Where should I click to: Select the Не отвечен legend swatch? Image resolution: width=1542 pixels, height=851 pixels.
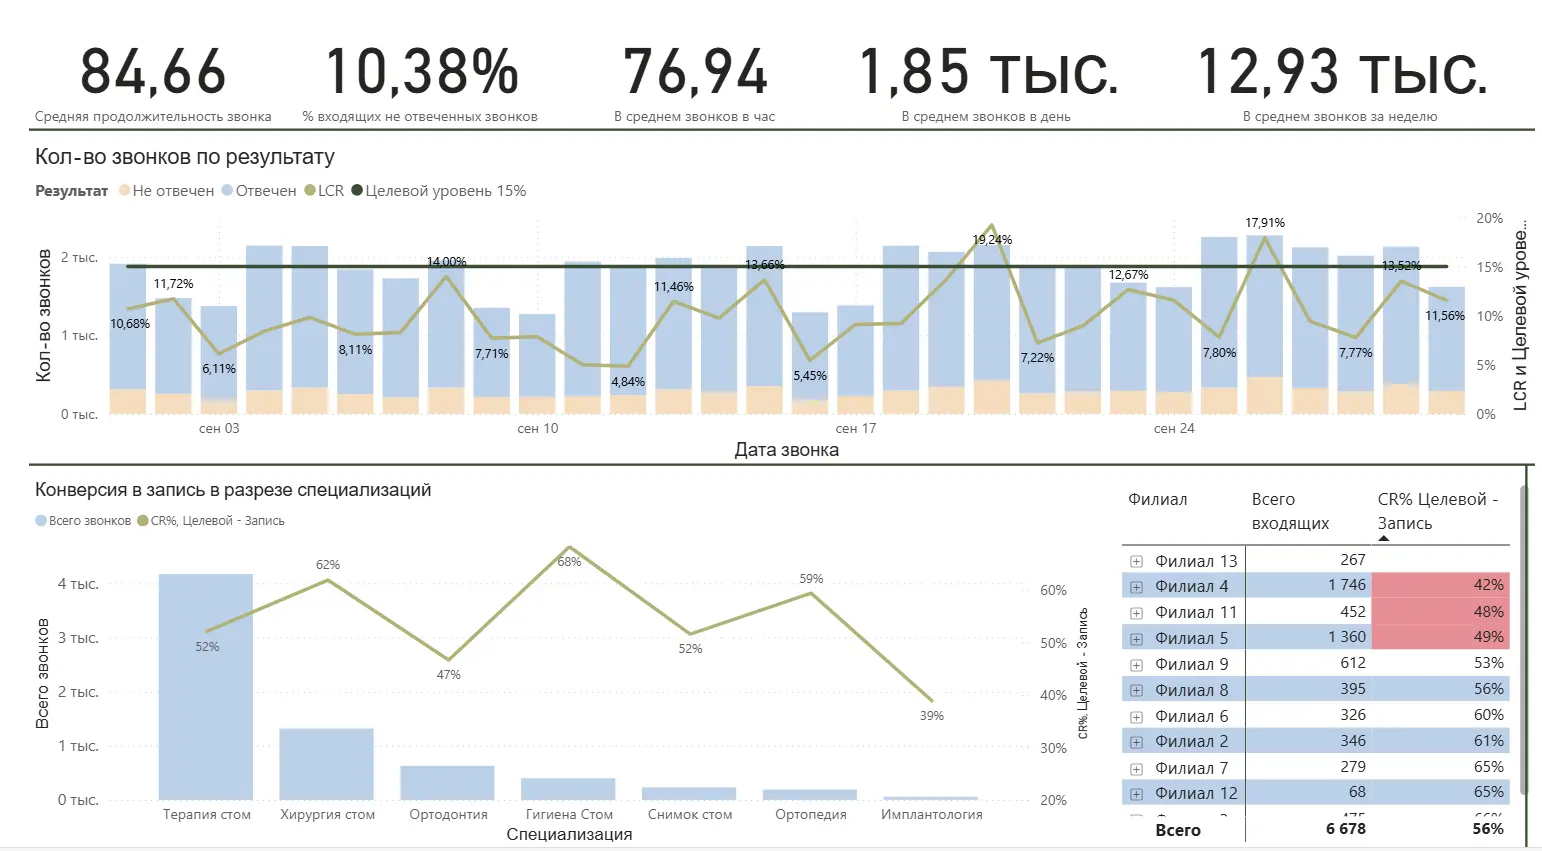tap(125, 190)
